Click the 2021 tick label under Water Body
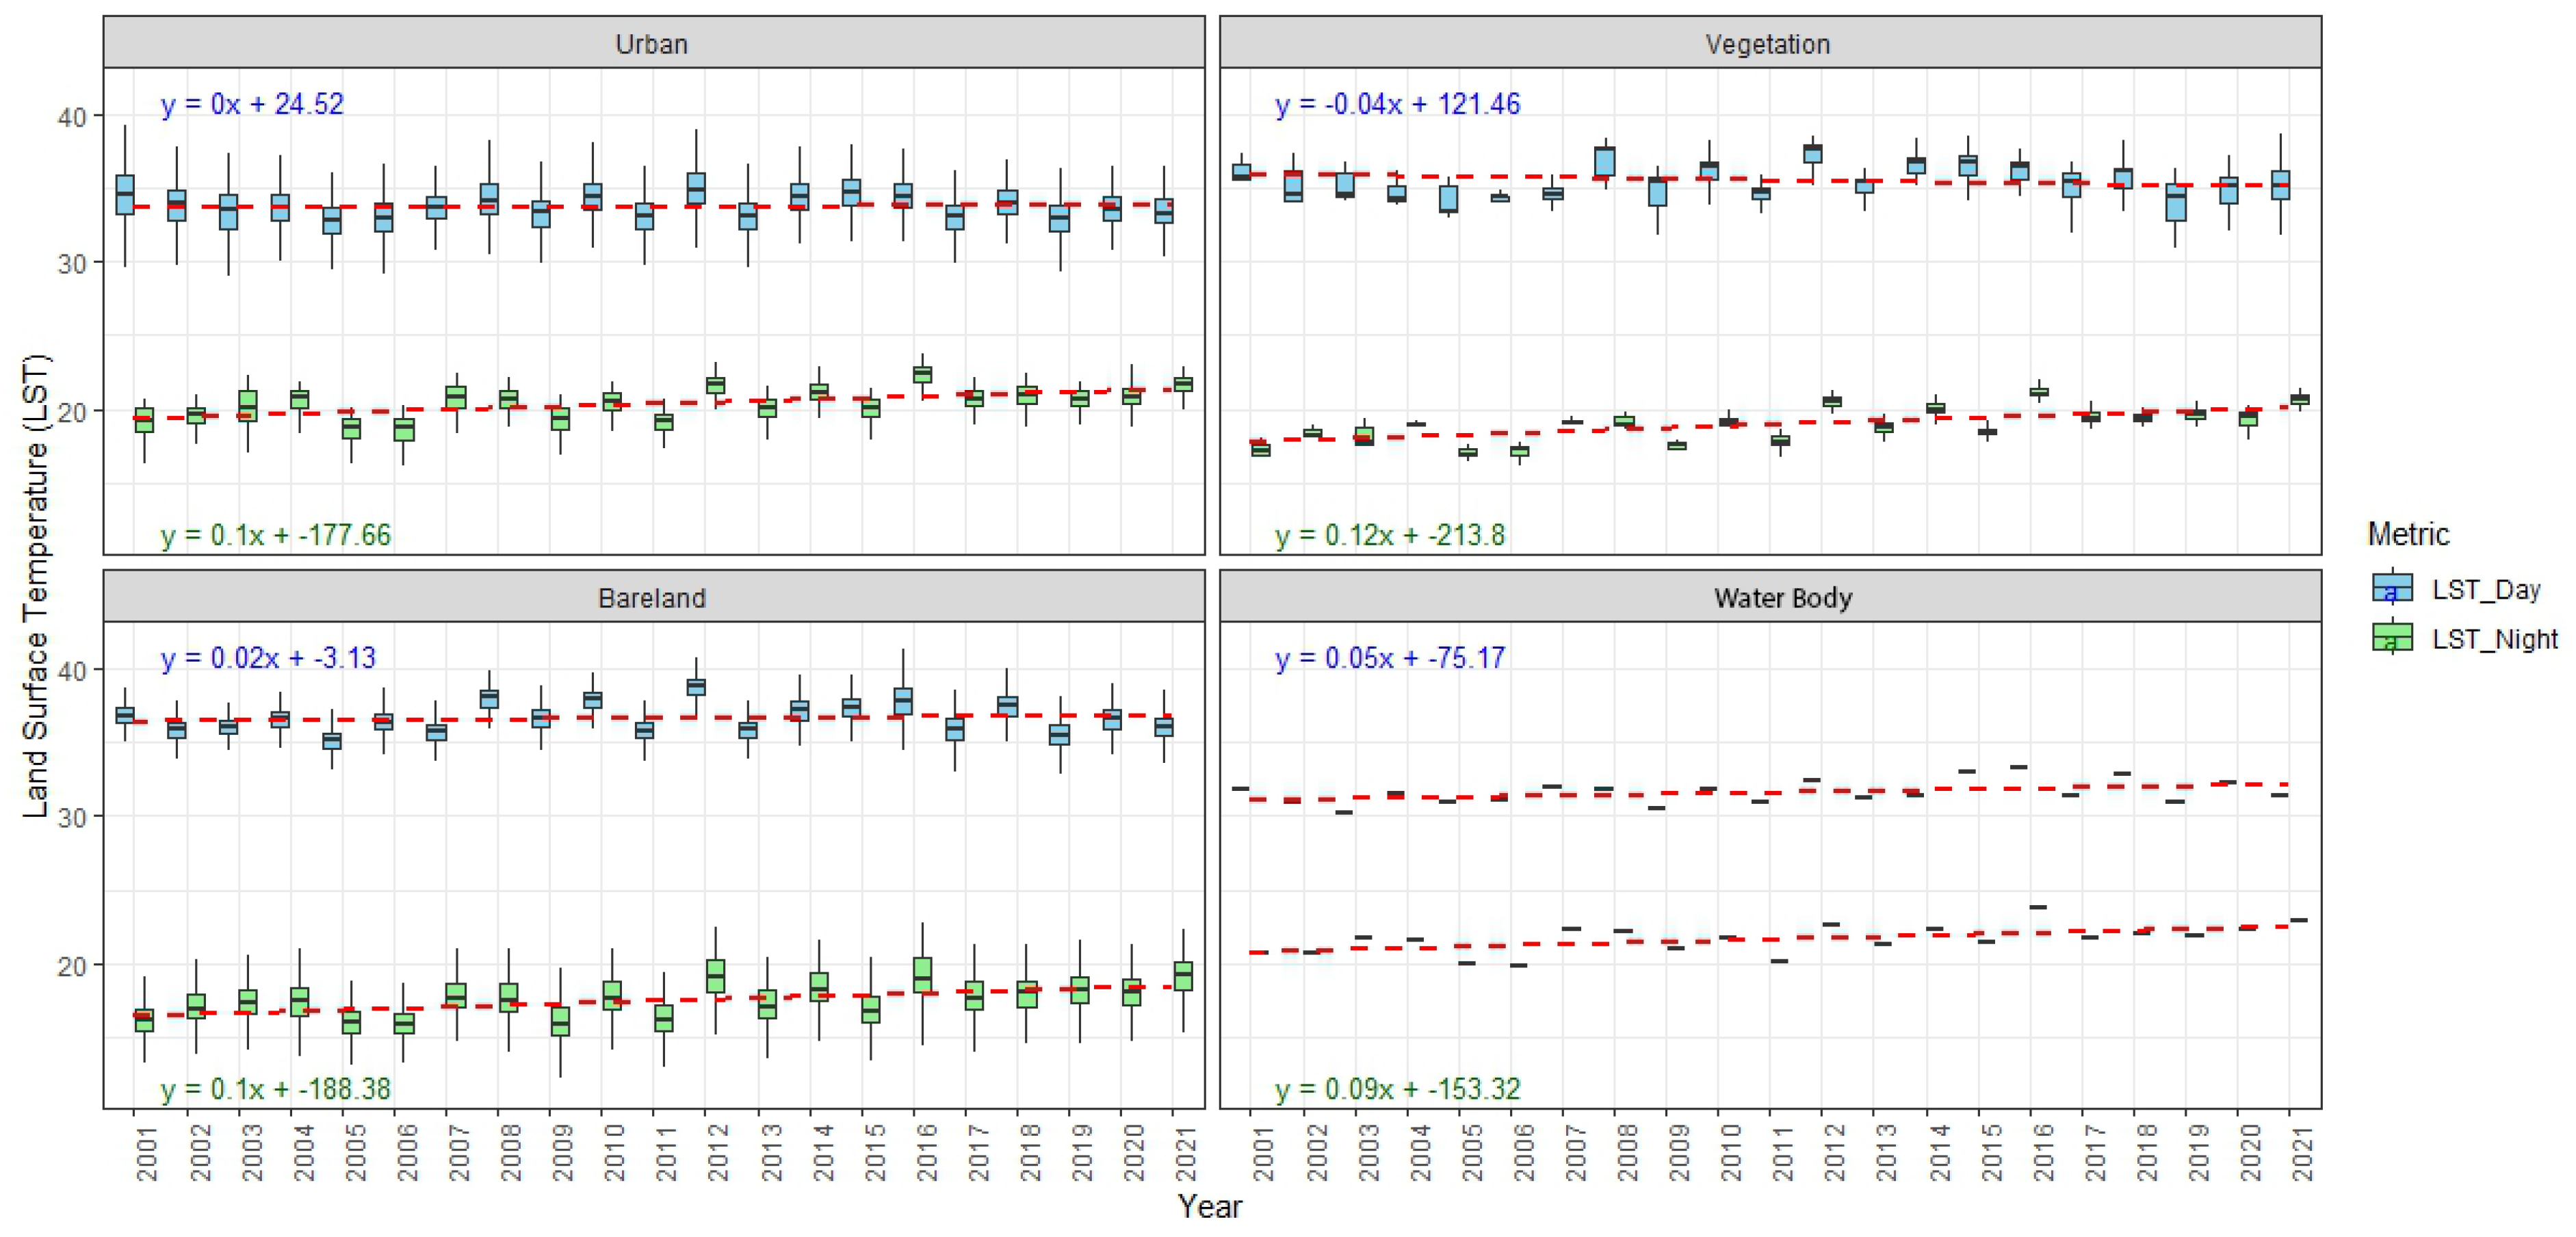The image size is (2576, 1237). 2303,1153
